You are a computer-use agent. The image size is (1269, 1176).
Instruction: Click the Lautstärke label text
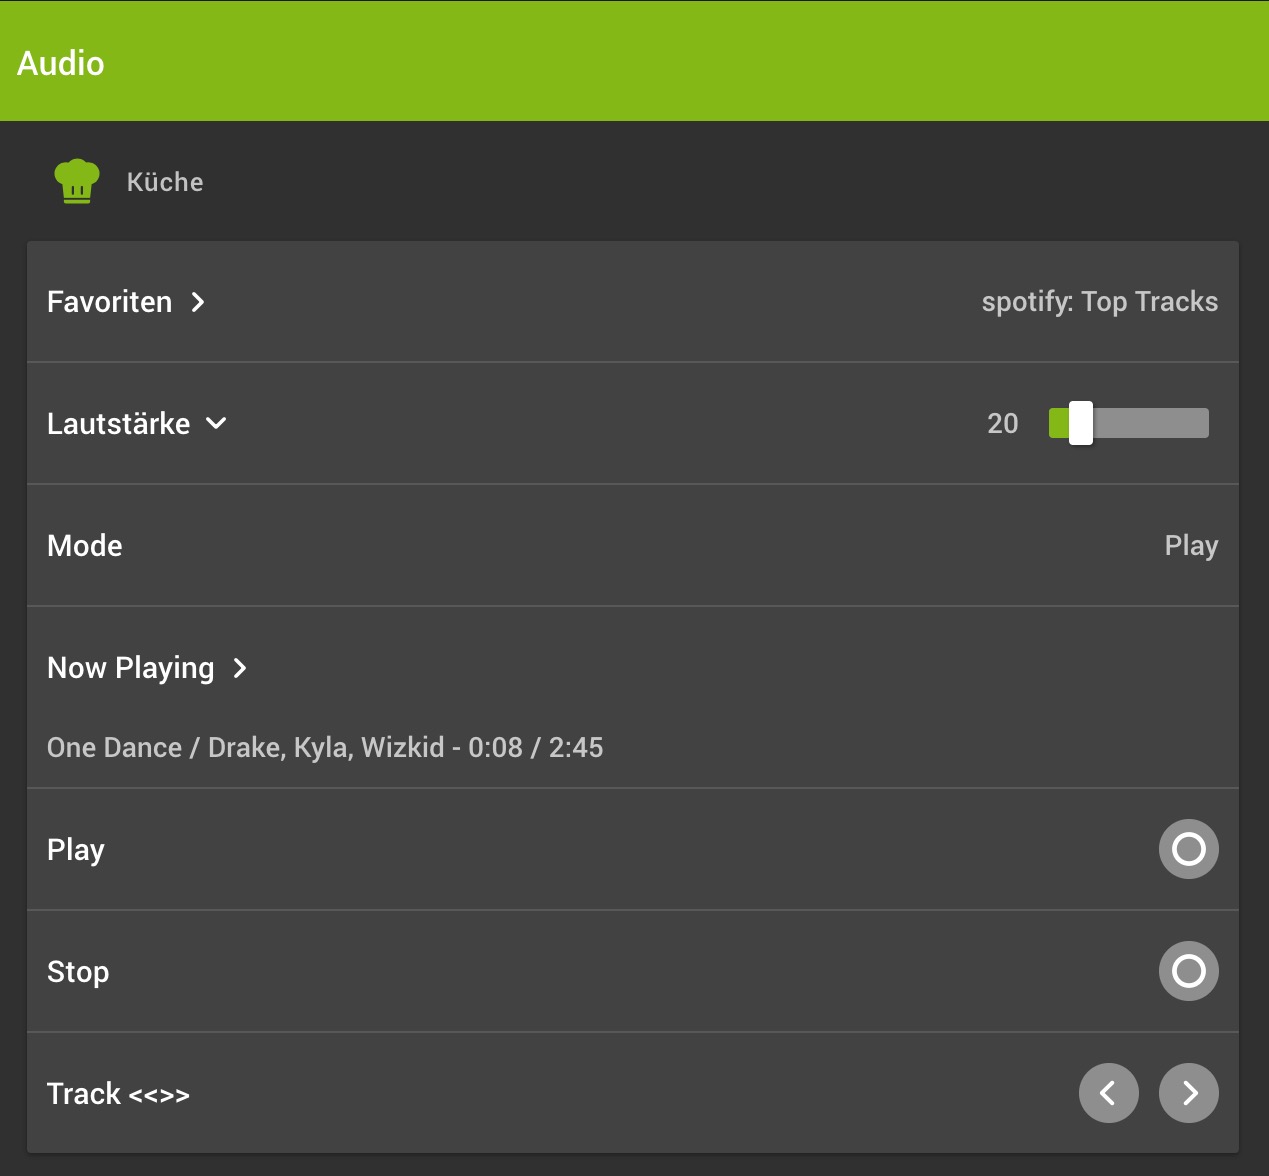[118, 424]
